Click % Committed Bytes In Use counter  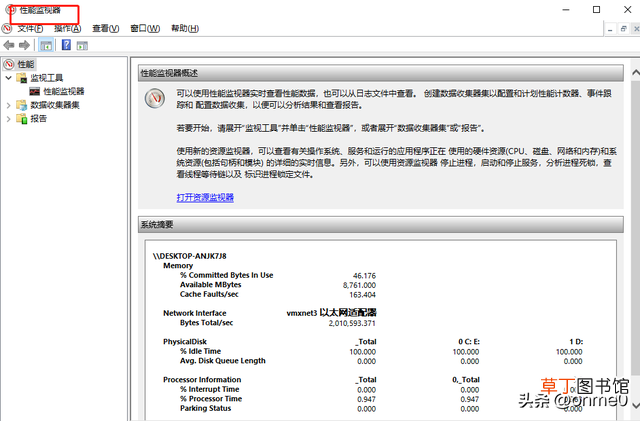227,275
